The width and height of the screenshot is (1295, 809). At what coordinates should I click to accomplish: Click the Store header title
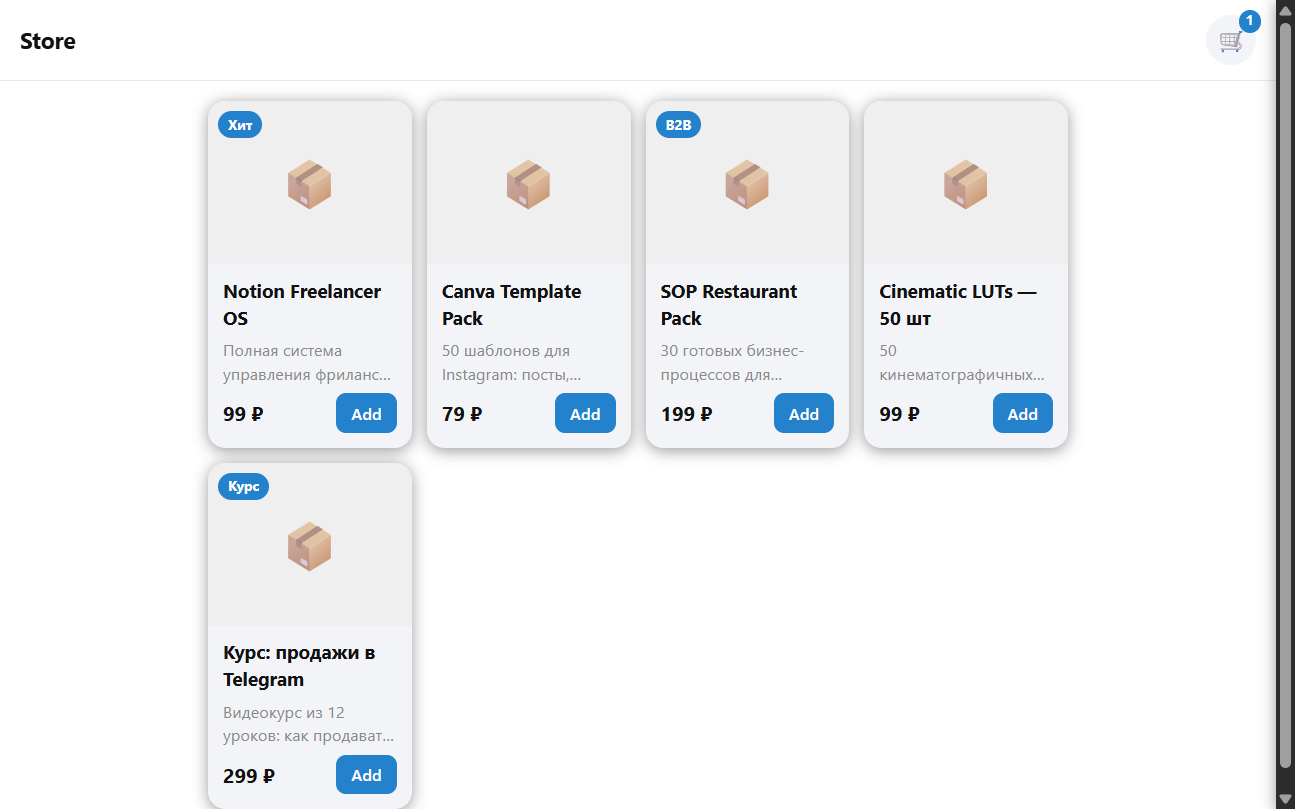[48, 41]
